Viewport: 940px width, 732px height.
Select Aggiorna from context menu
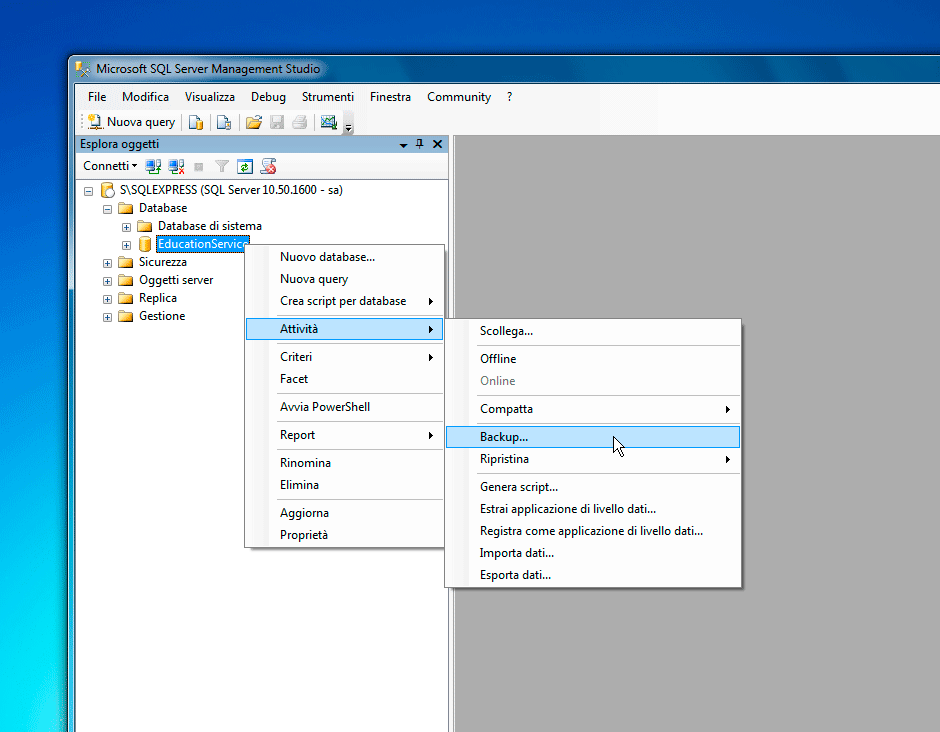pos(345,513)
